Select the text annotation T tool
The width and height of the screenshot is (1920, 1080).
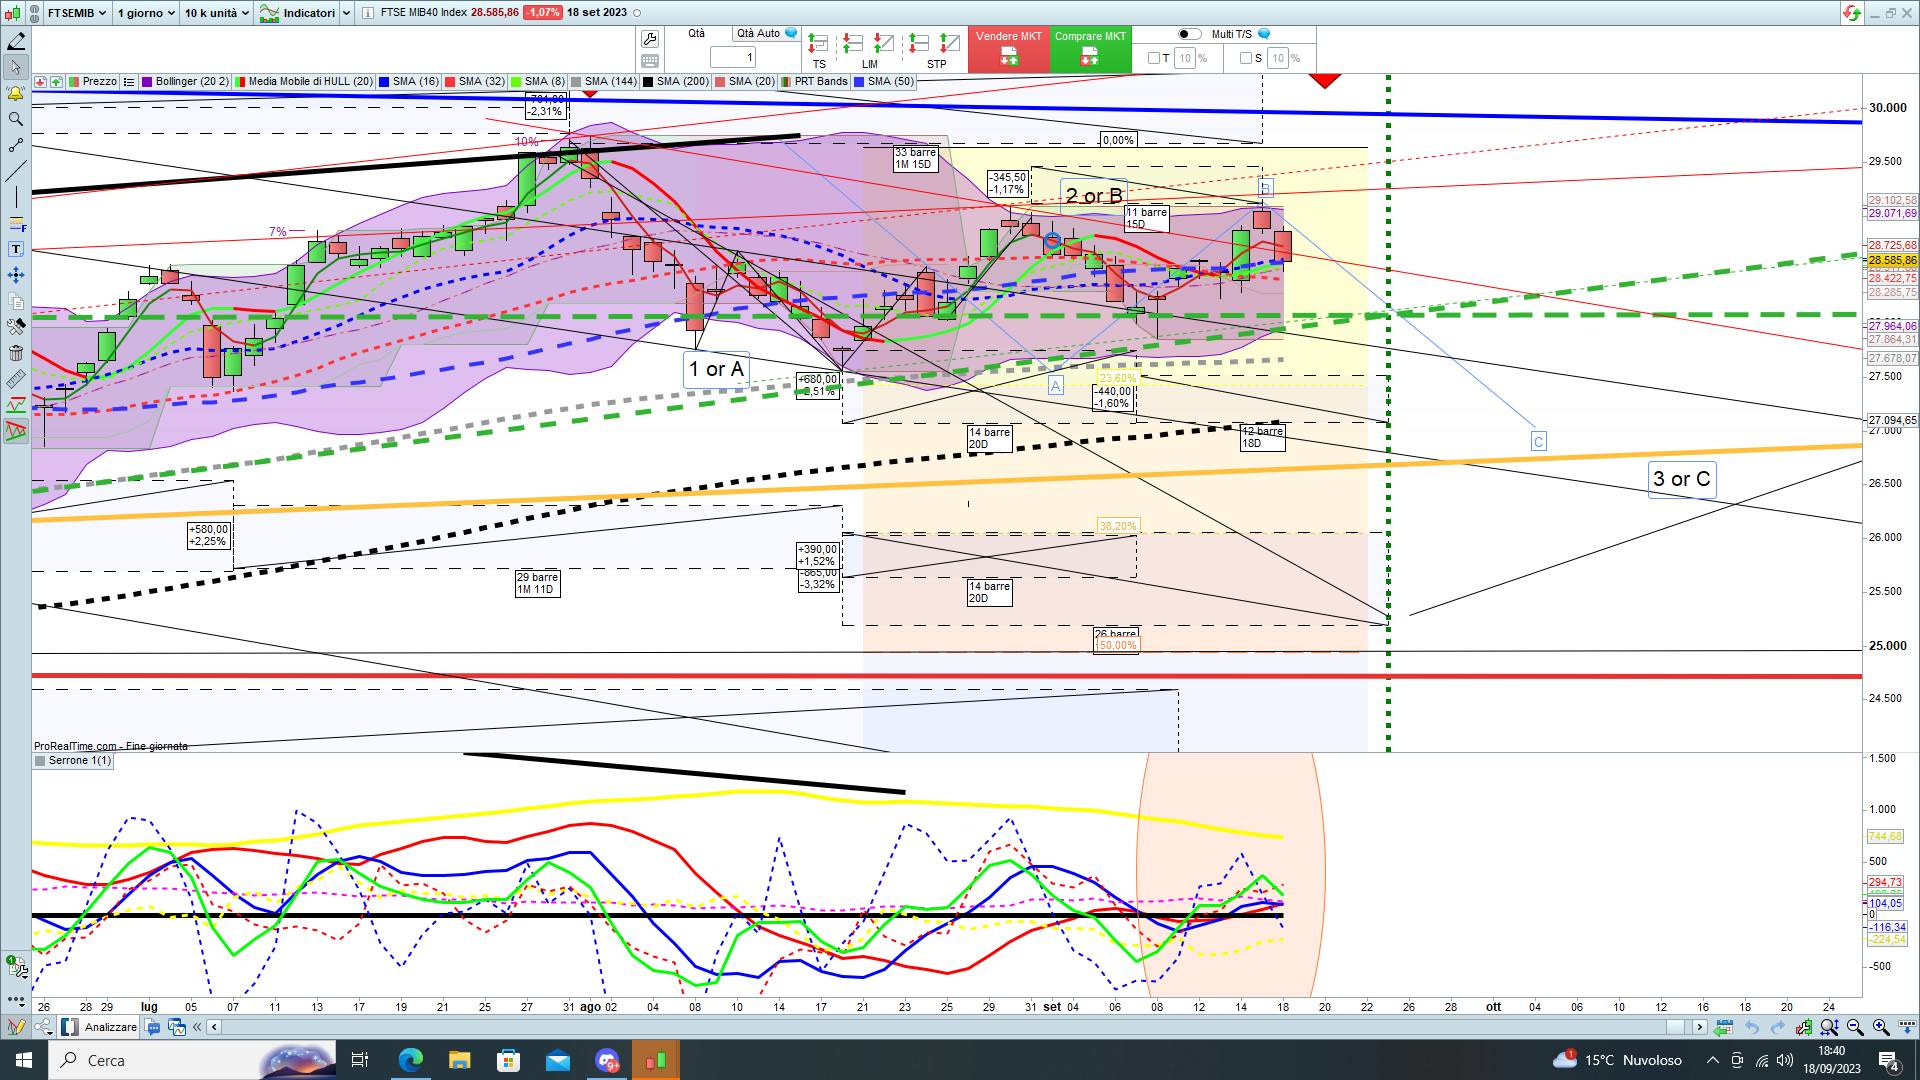[x=16, y=249]
